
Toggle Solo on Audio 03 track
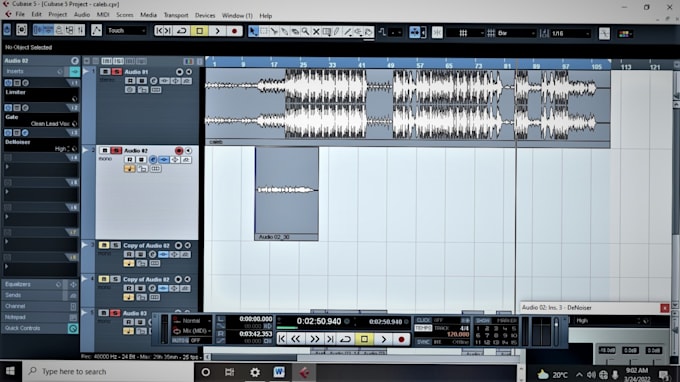[x=115, y=313]
